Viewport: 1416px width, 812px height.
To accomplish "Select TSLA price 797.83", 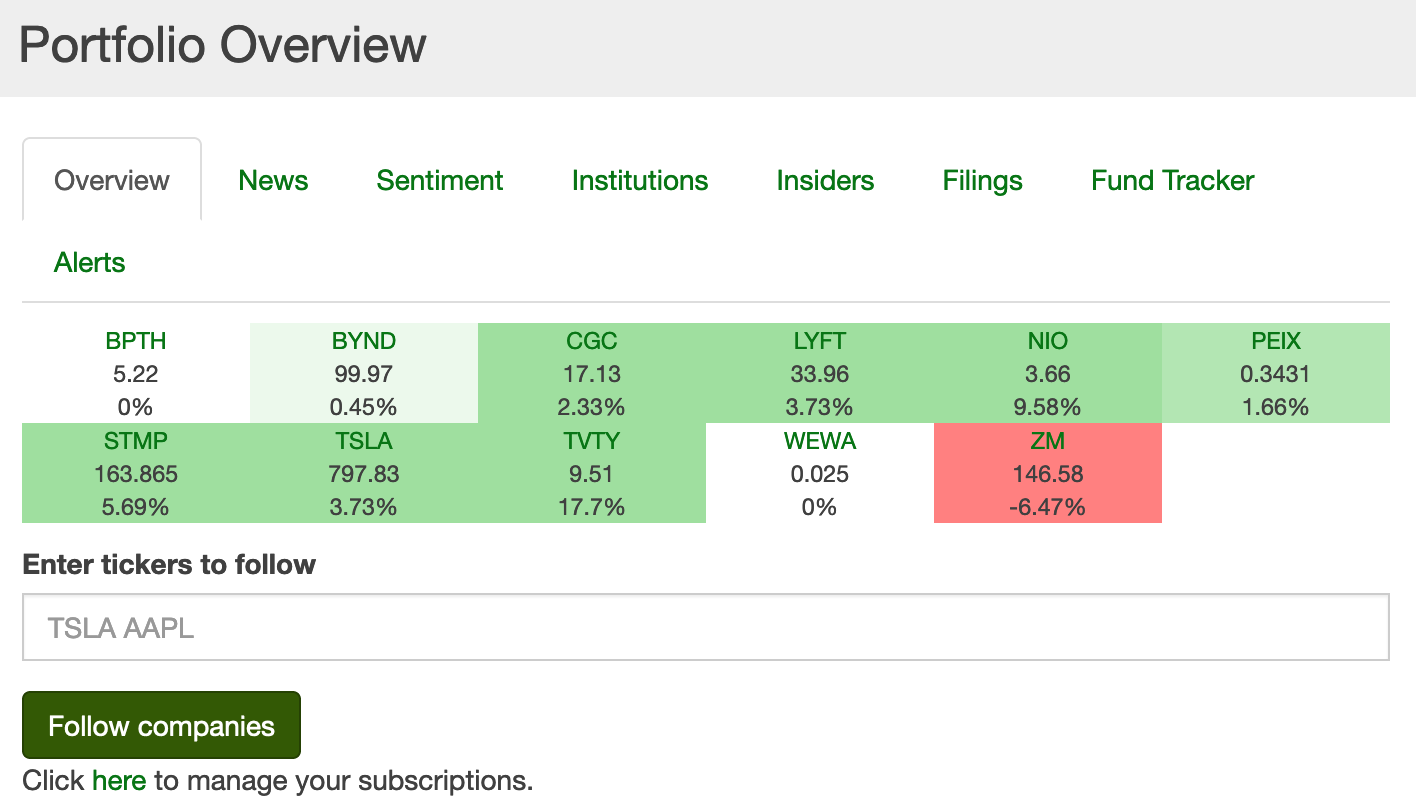I will (x=364, y=474).
